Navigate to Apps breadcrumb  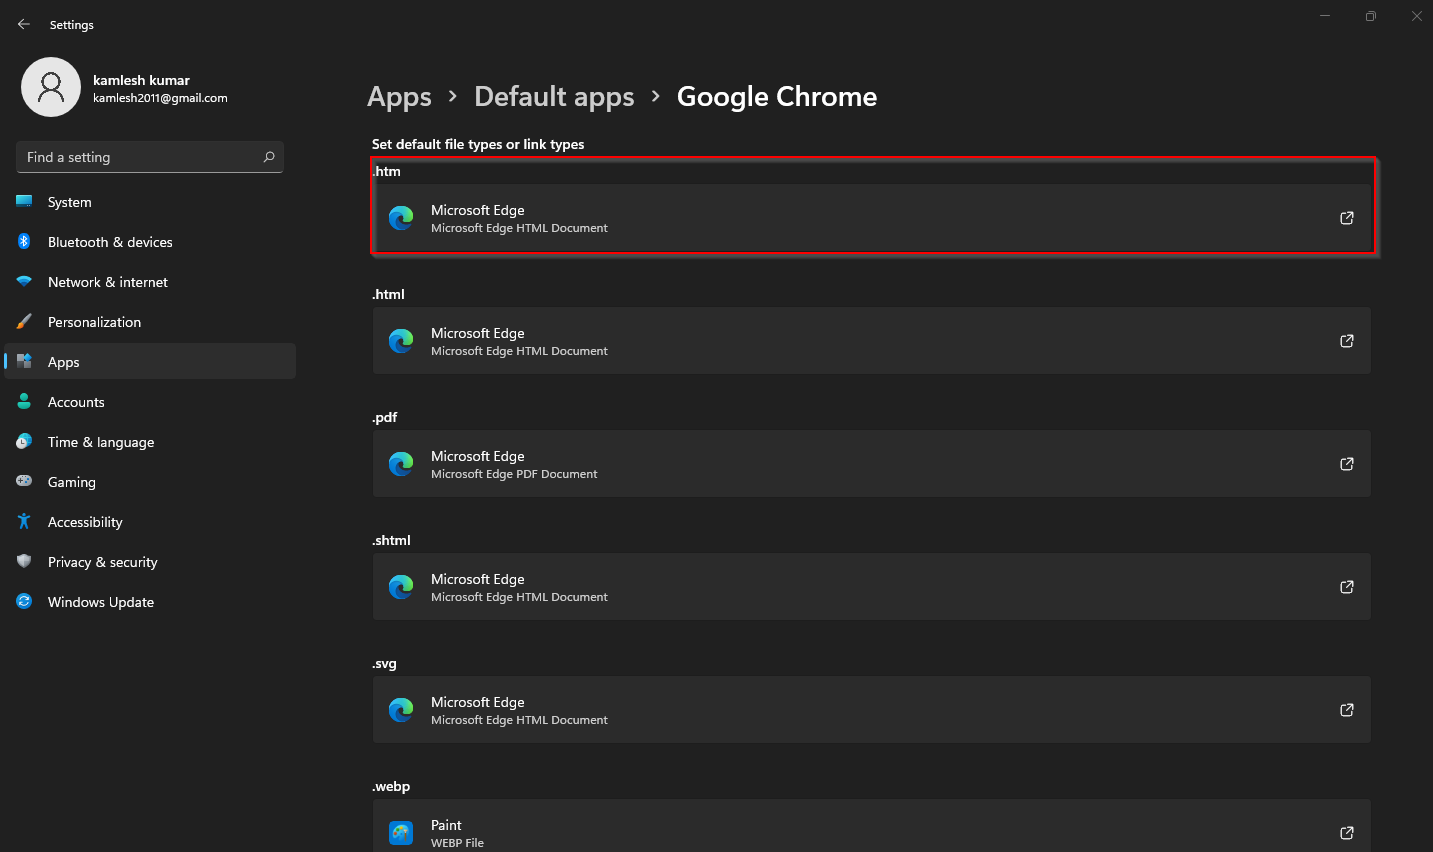click(x=399, y=97)
